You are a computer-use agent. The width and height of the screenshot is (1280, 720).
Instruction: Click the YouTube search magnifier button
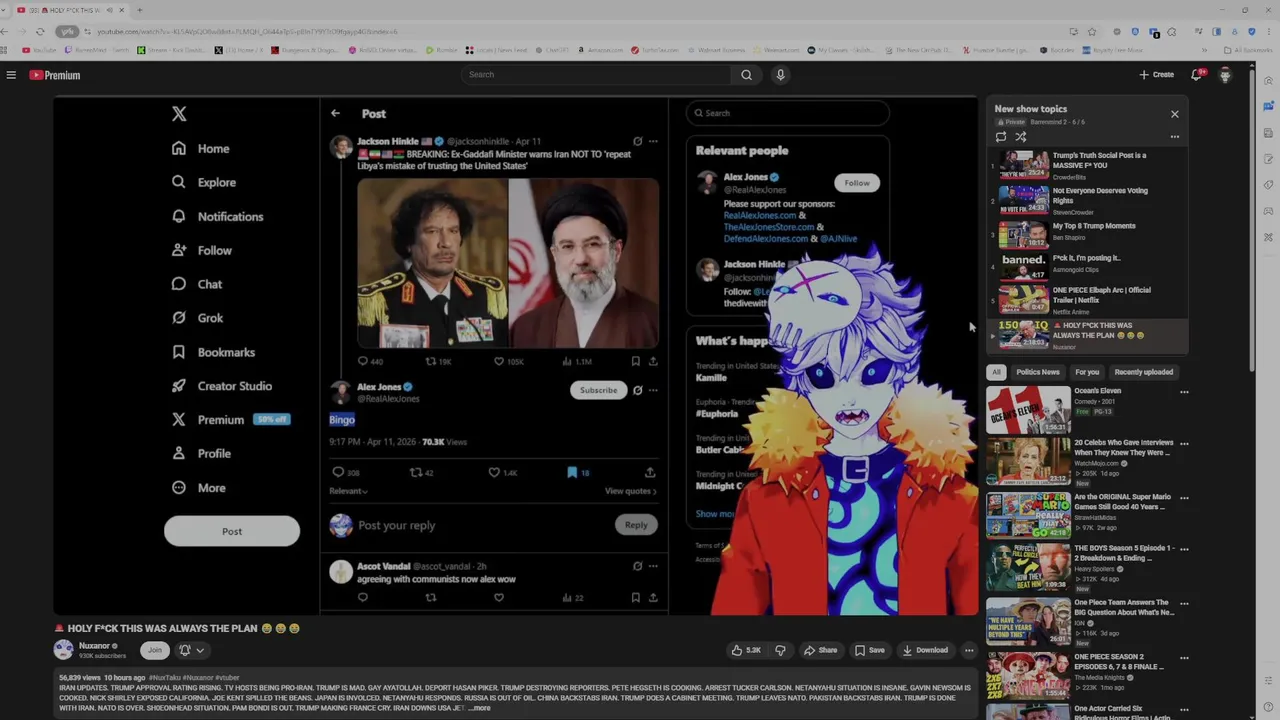[x=746, y=75]
